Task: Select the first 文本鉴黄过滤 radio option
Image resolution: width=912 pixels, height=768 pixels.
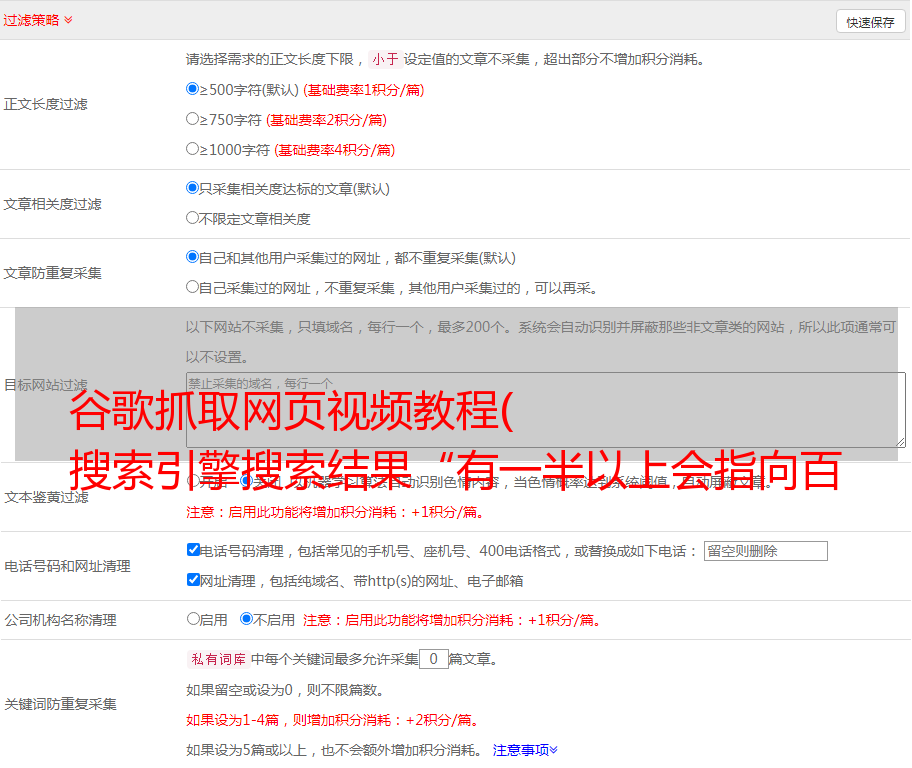Action: tap(193, 481)
